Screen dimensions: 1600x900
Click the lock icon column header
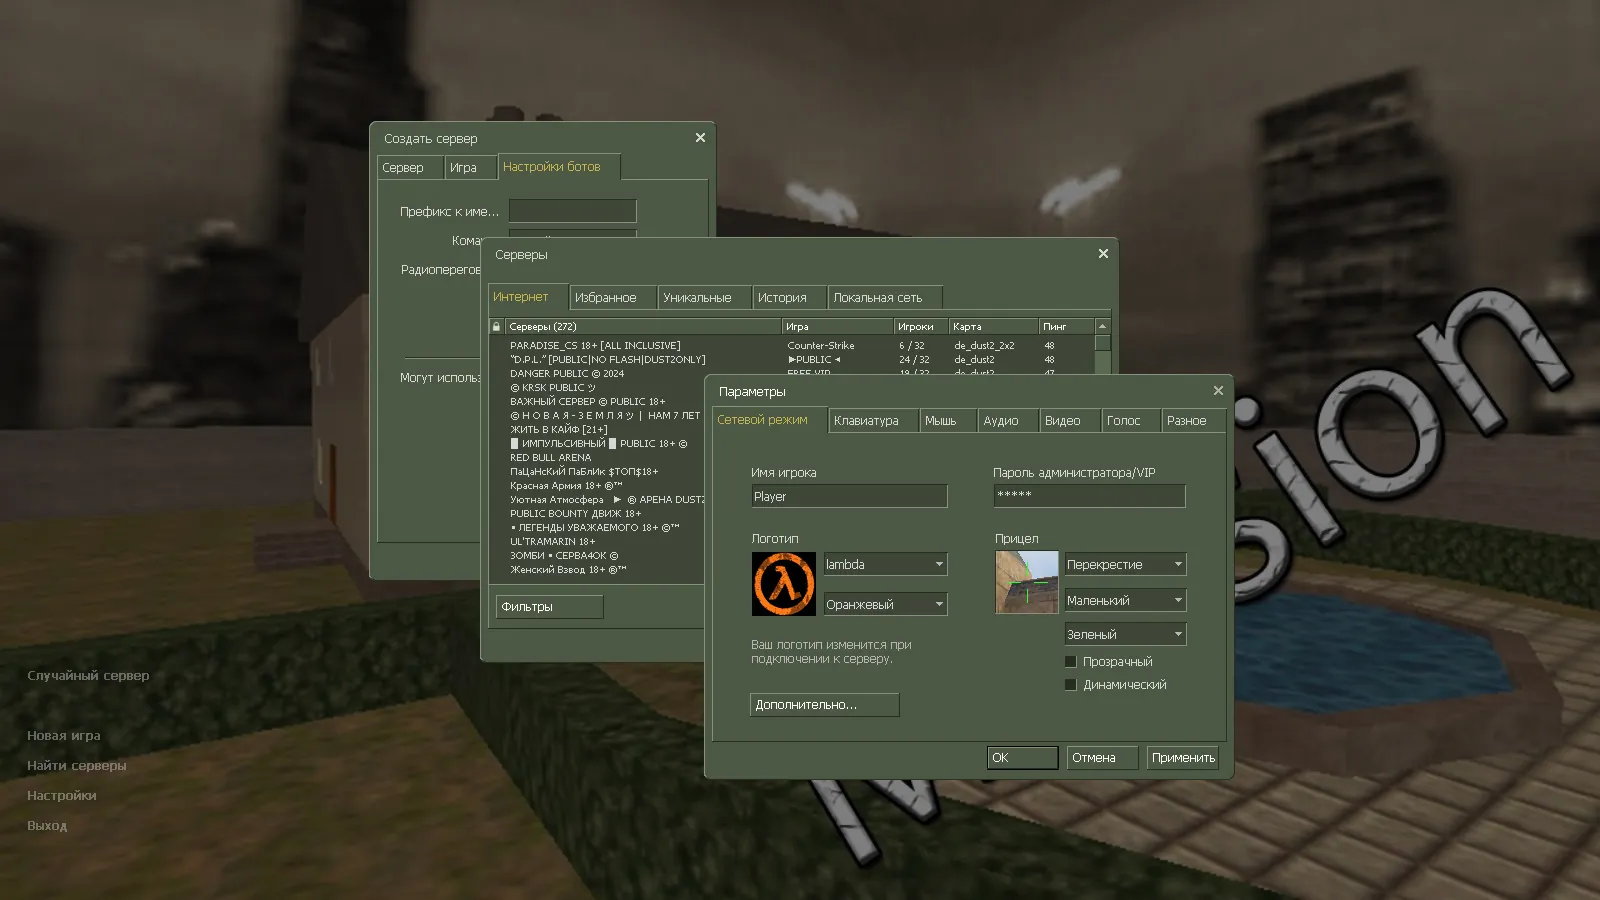496,327
